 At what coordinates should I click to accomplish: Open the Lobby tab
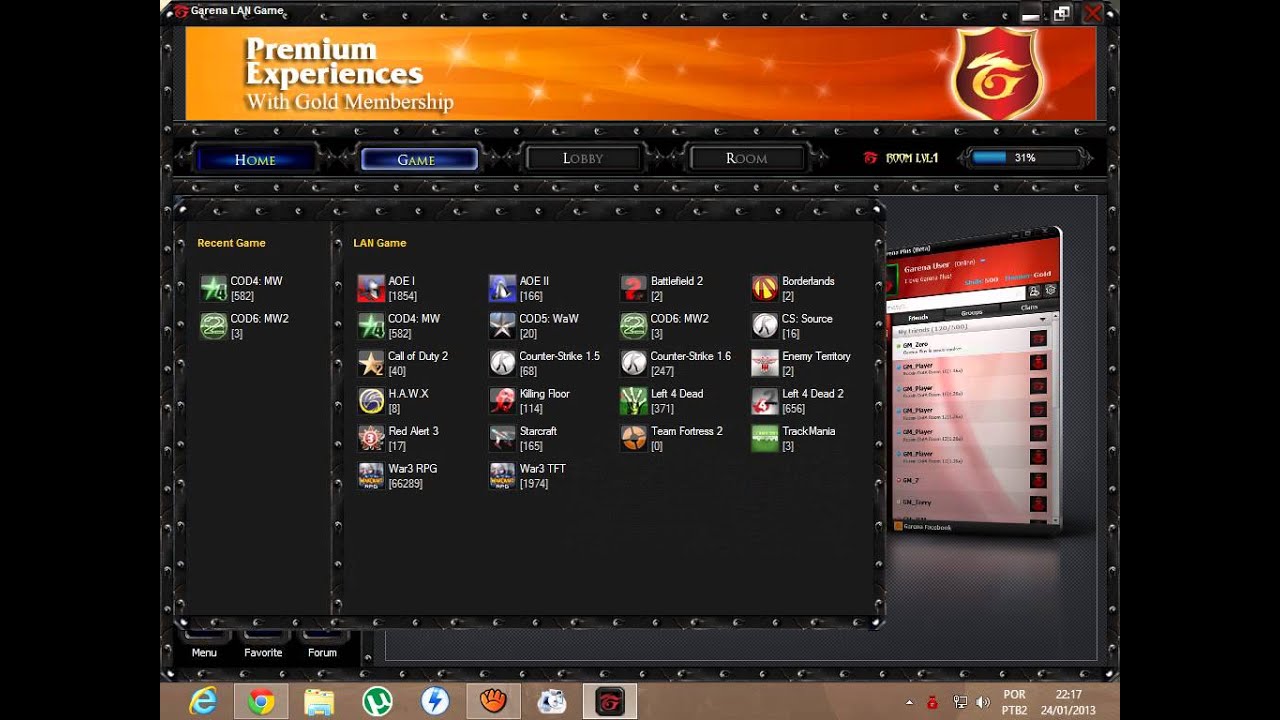click(583, 158)
